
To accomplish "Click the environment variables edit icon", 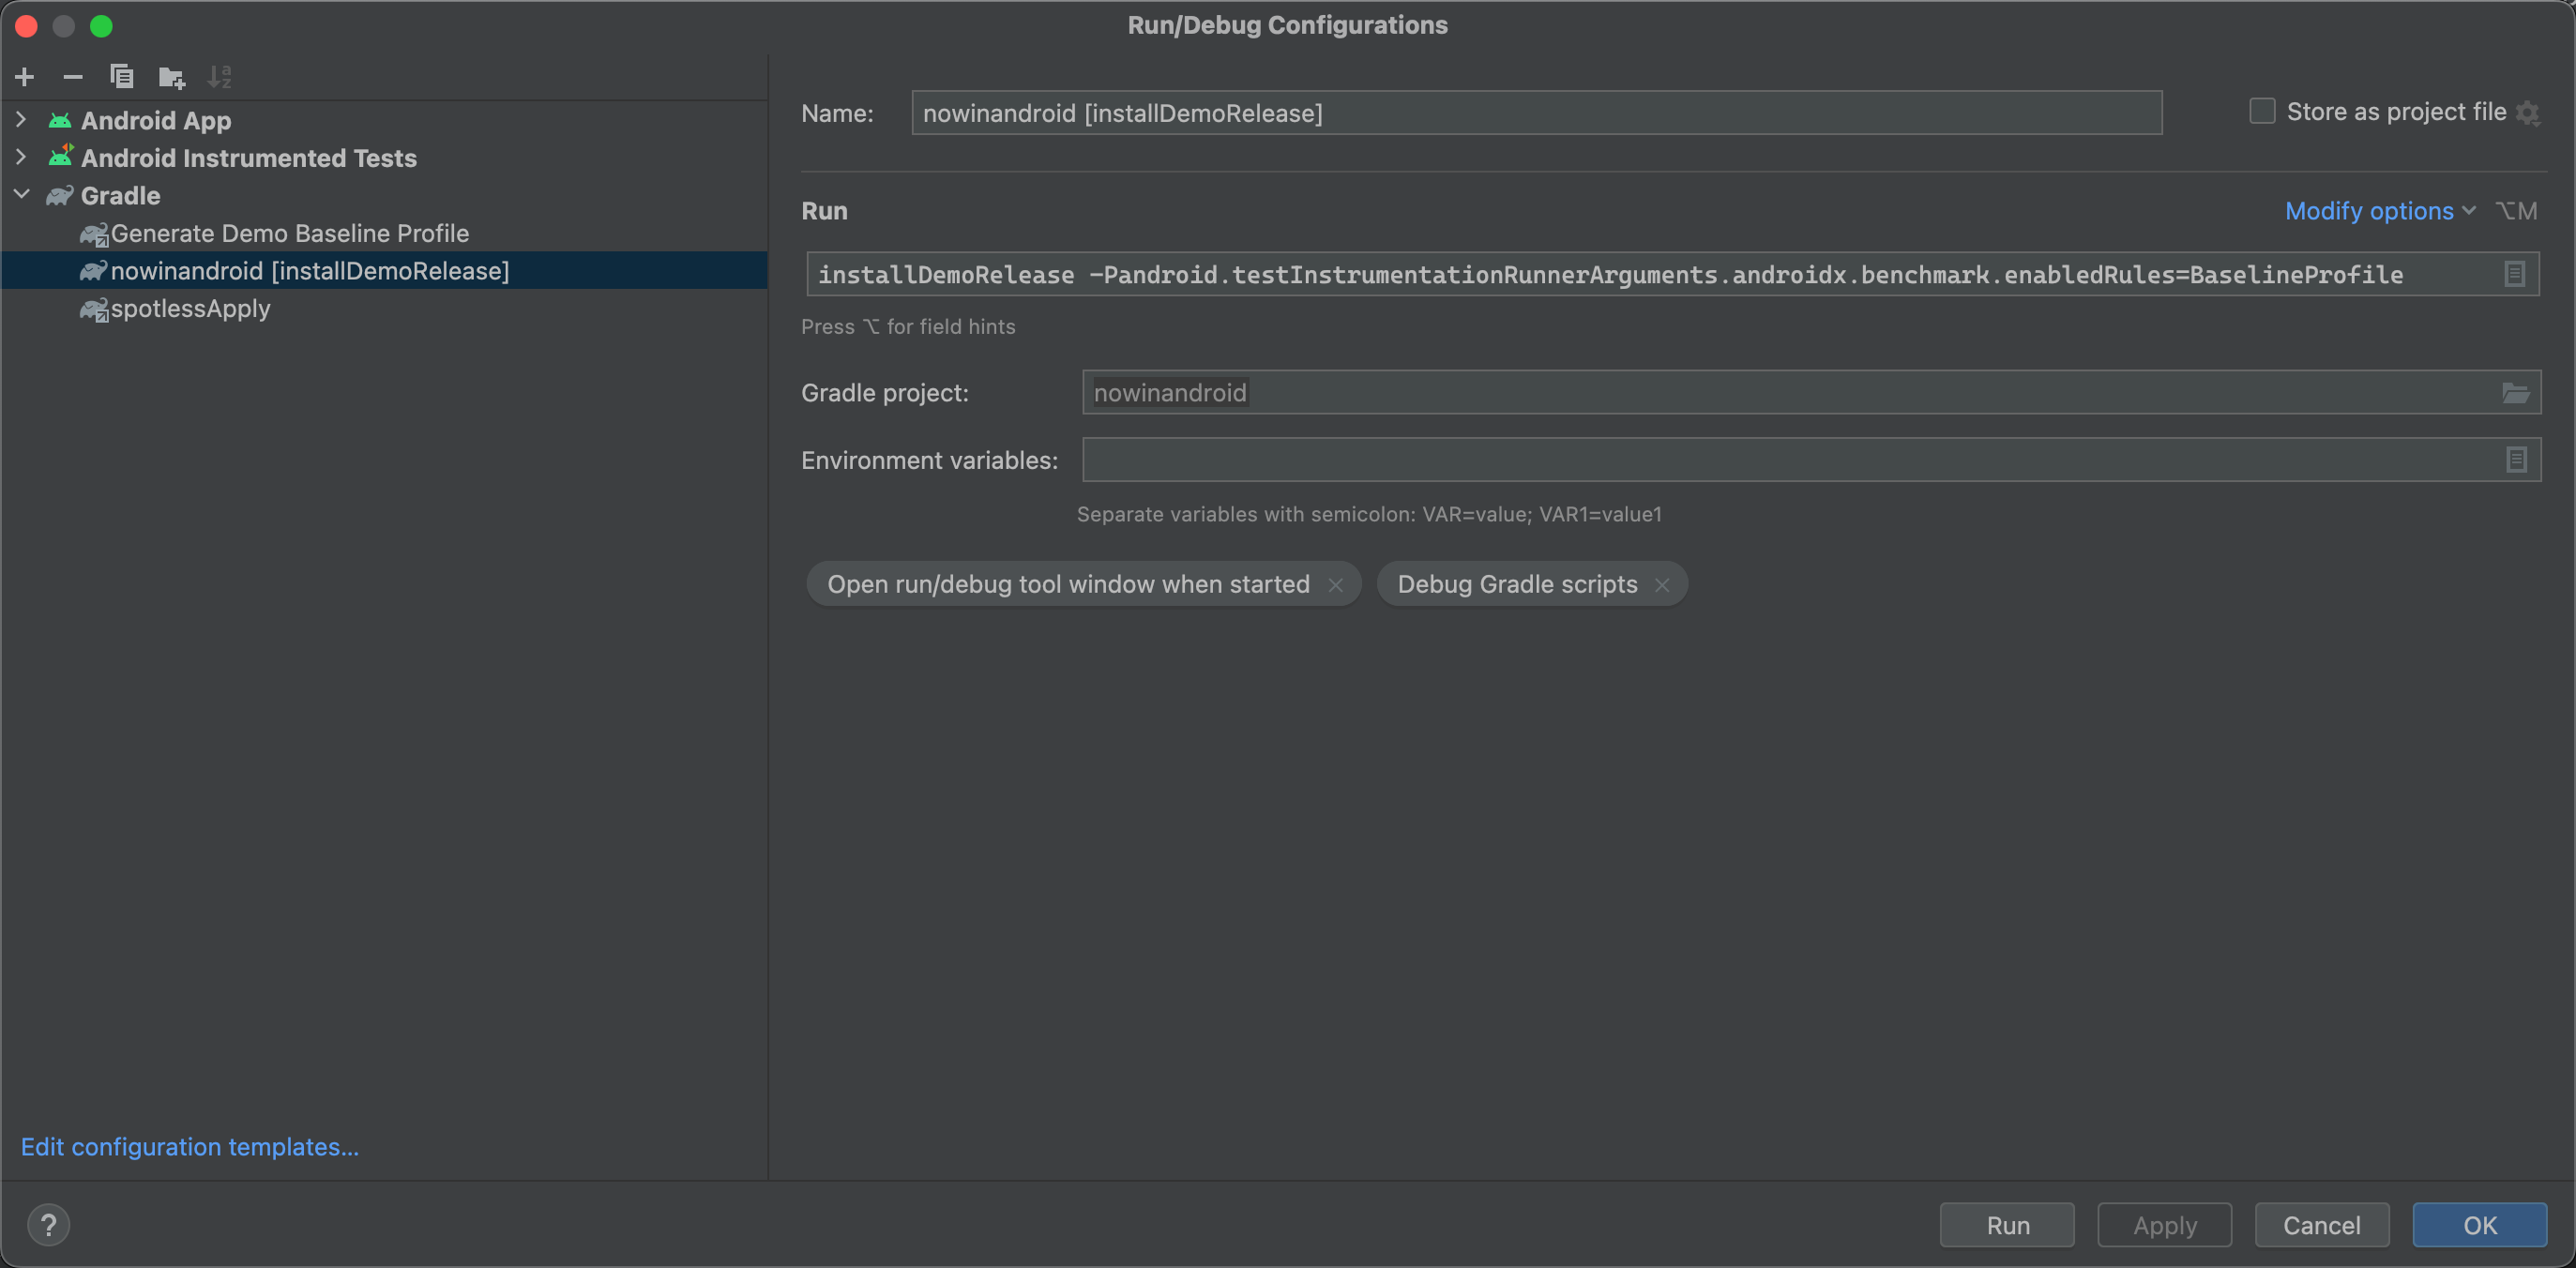I will (2517, 460).
